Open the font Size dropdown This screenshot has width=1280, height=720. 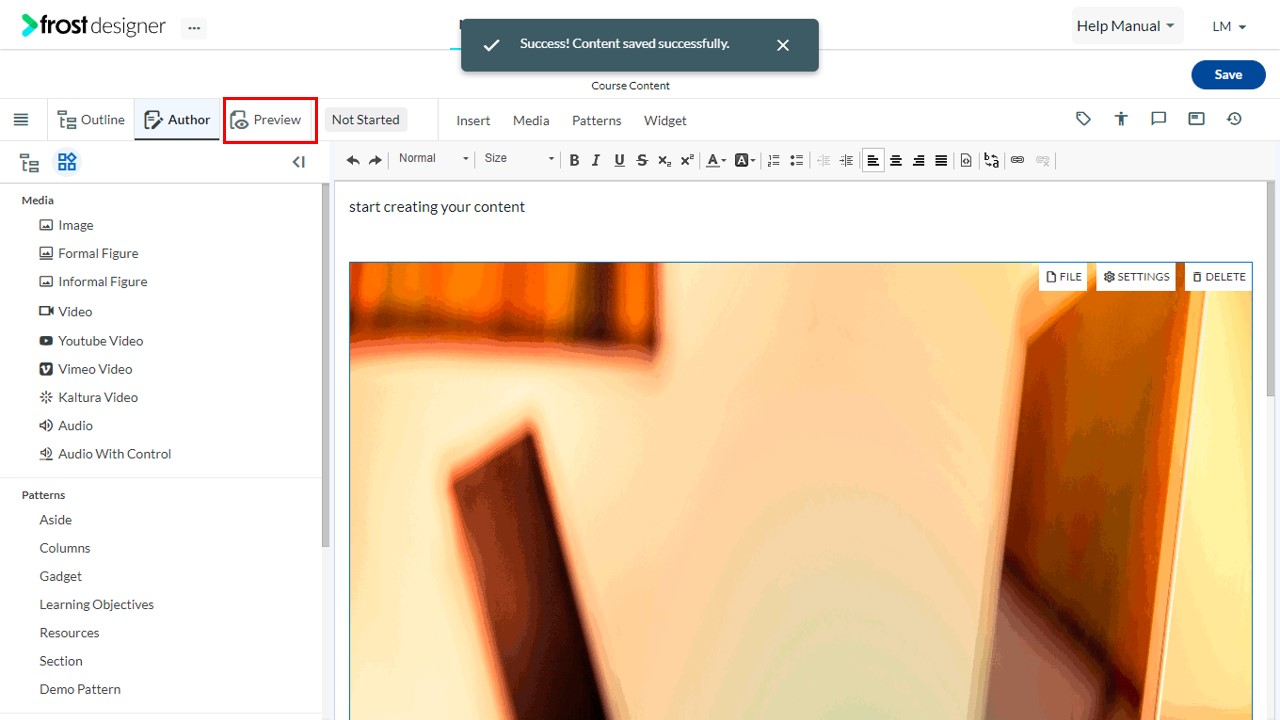click(x=518, y=159)
